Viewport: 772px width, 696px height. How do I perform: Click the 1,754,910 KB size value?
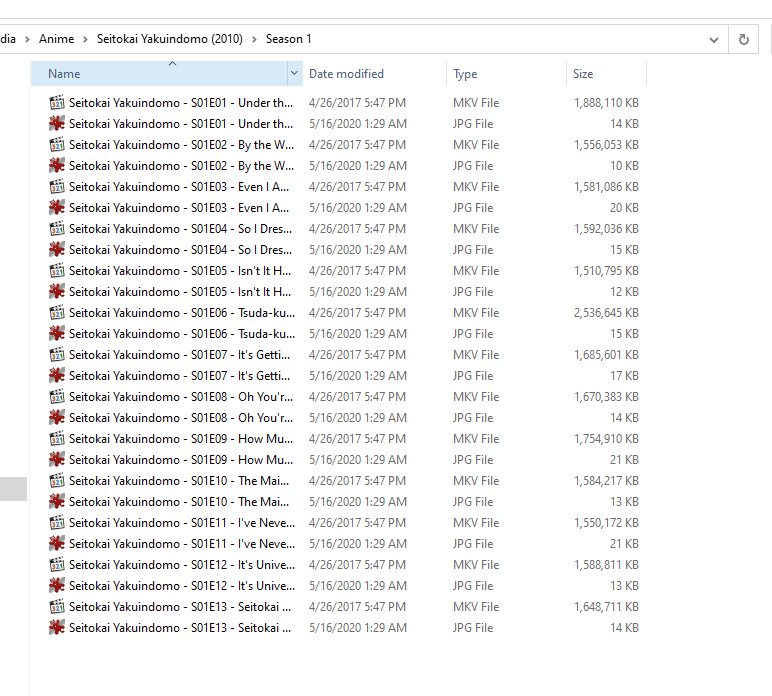[x=606, y=439]
